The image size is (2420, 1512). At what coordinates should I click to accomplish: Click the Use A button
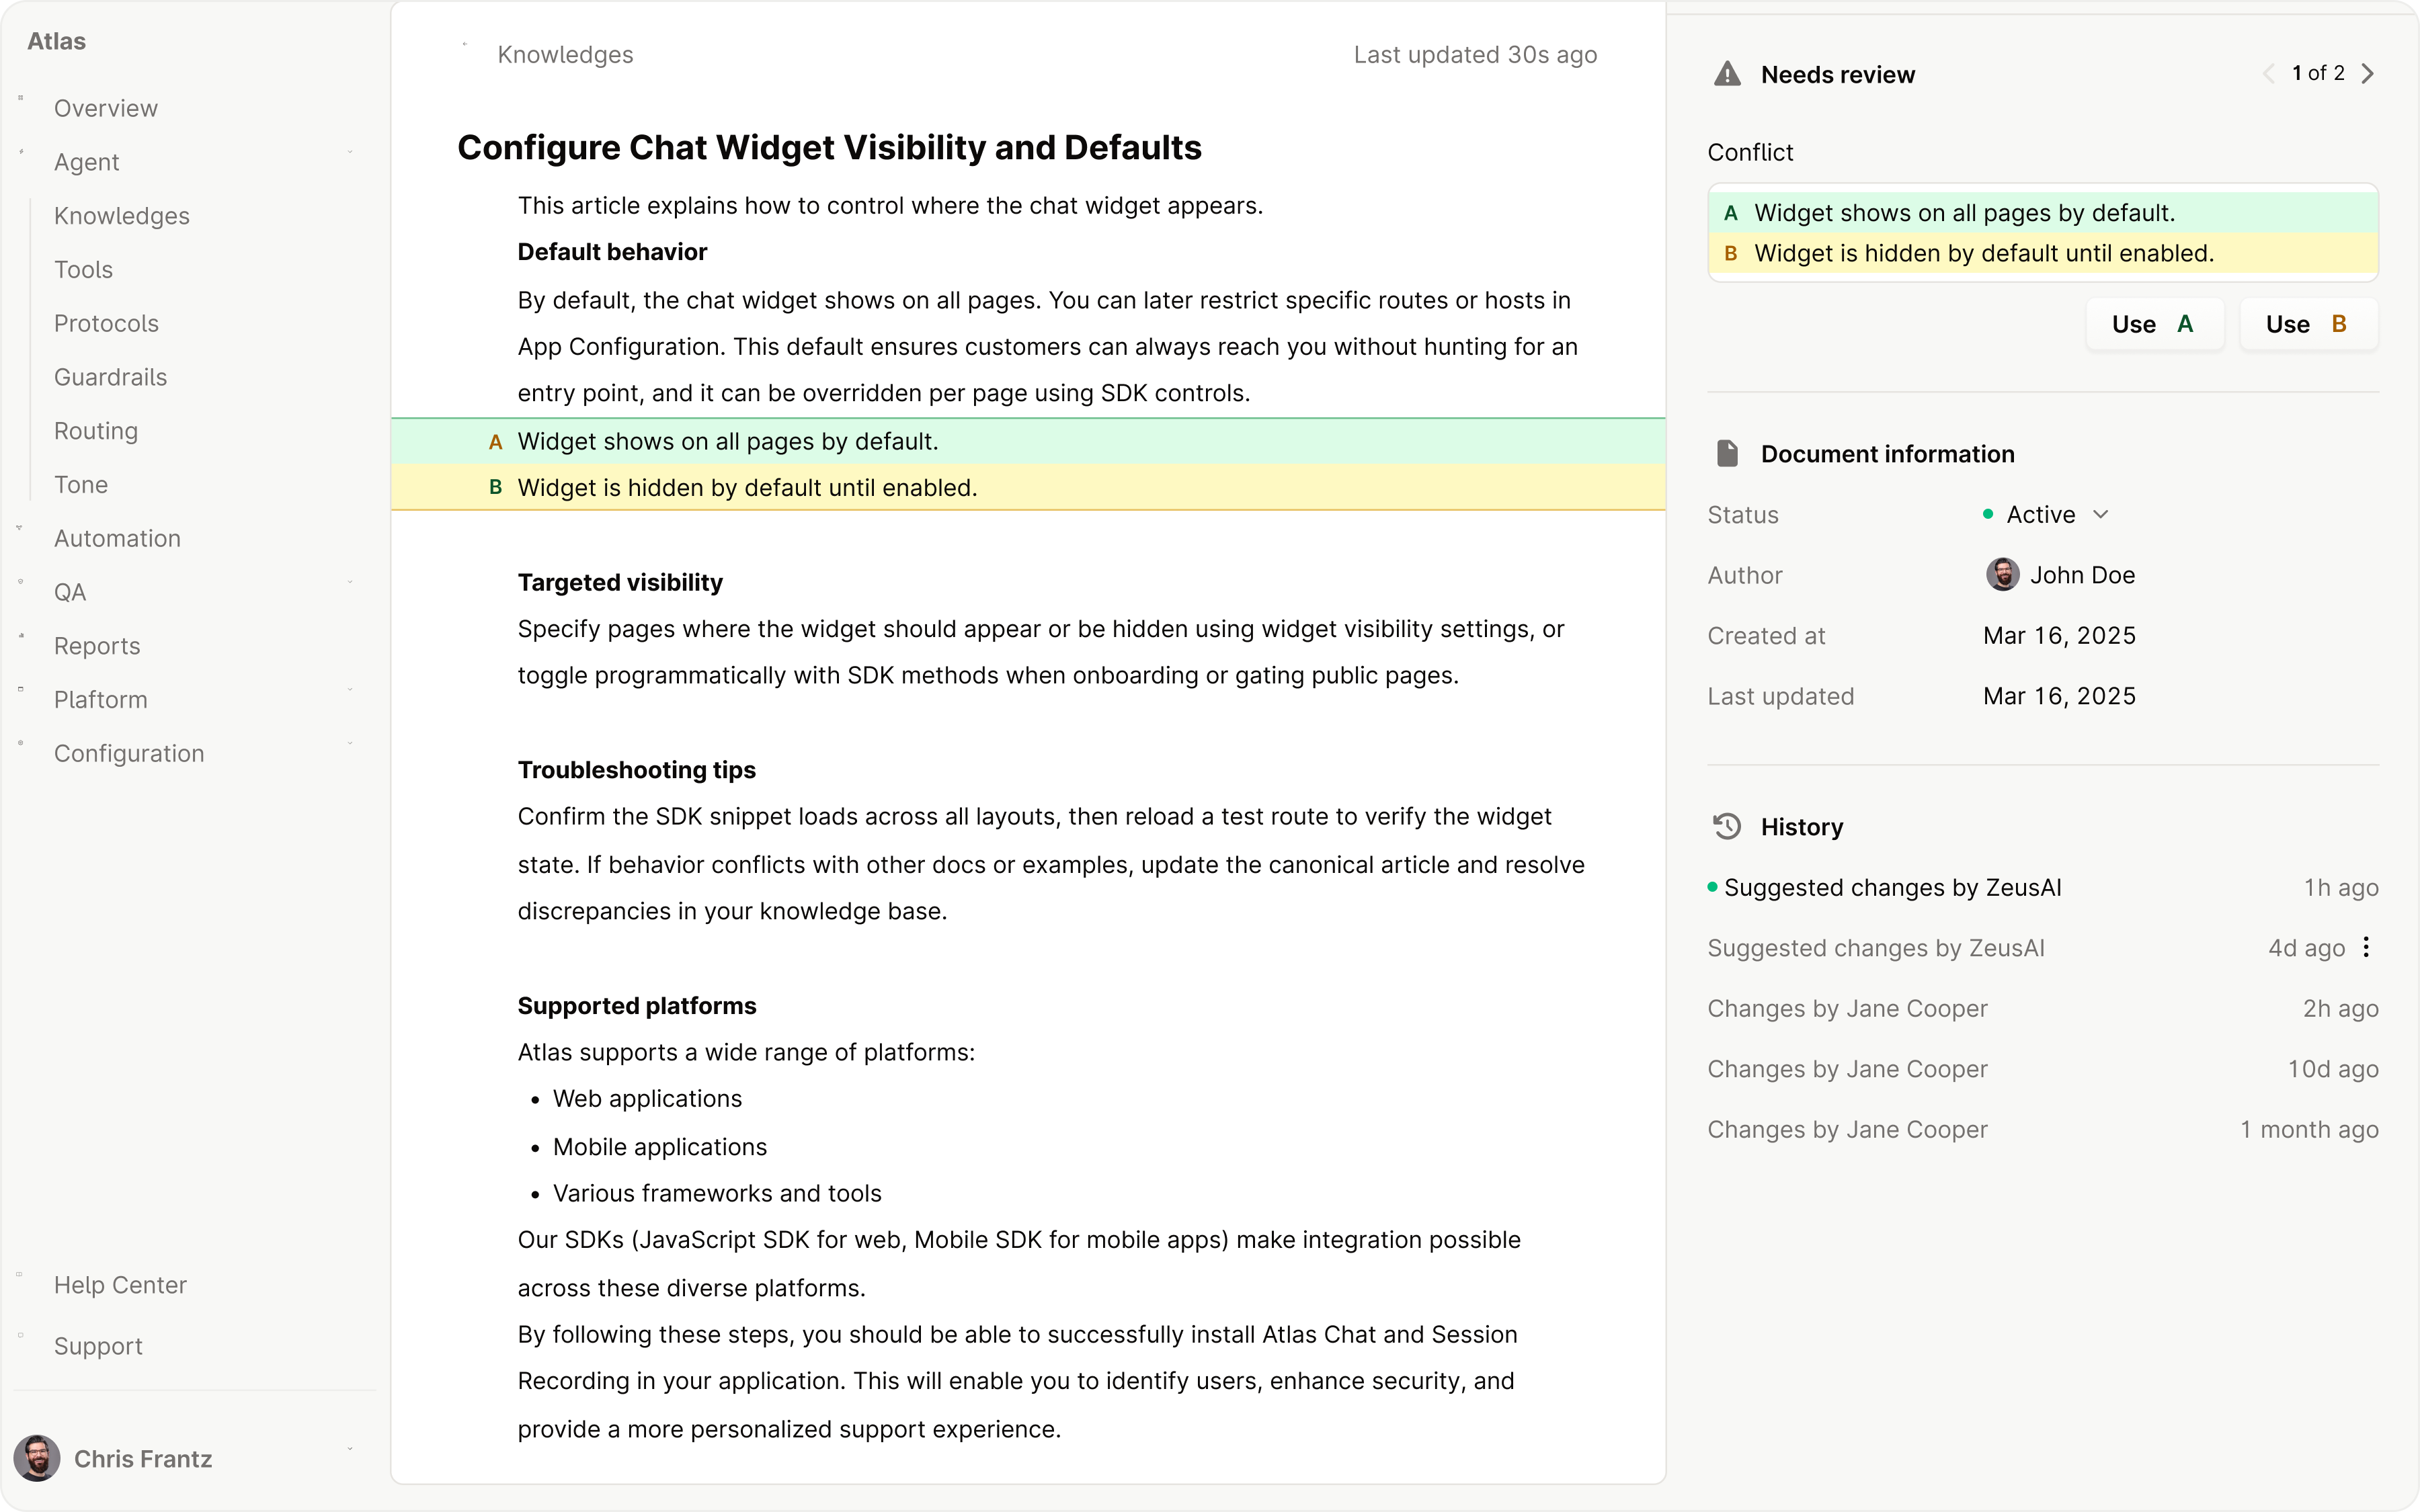pos(2154,324)
